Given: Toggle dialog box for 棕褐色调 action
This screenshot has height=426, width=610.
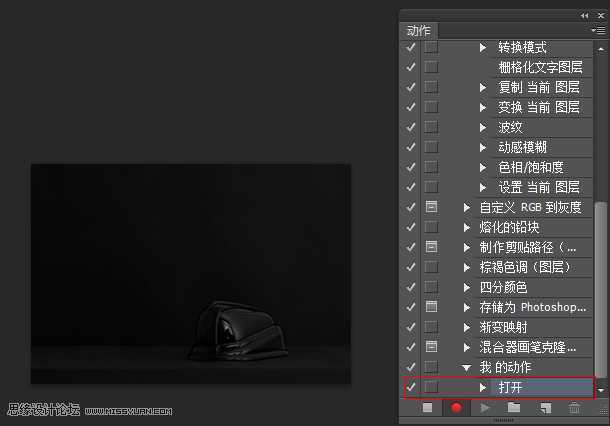Looking at the screenshot, I should pos(431,267).
